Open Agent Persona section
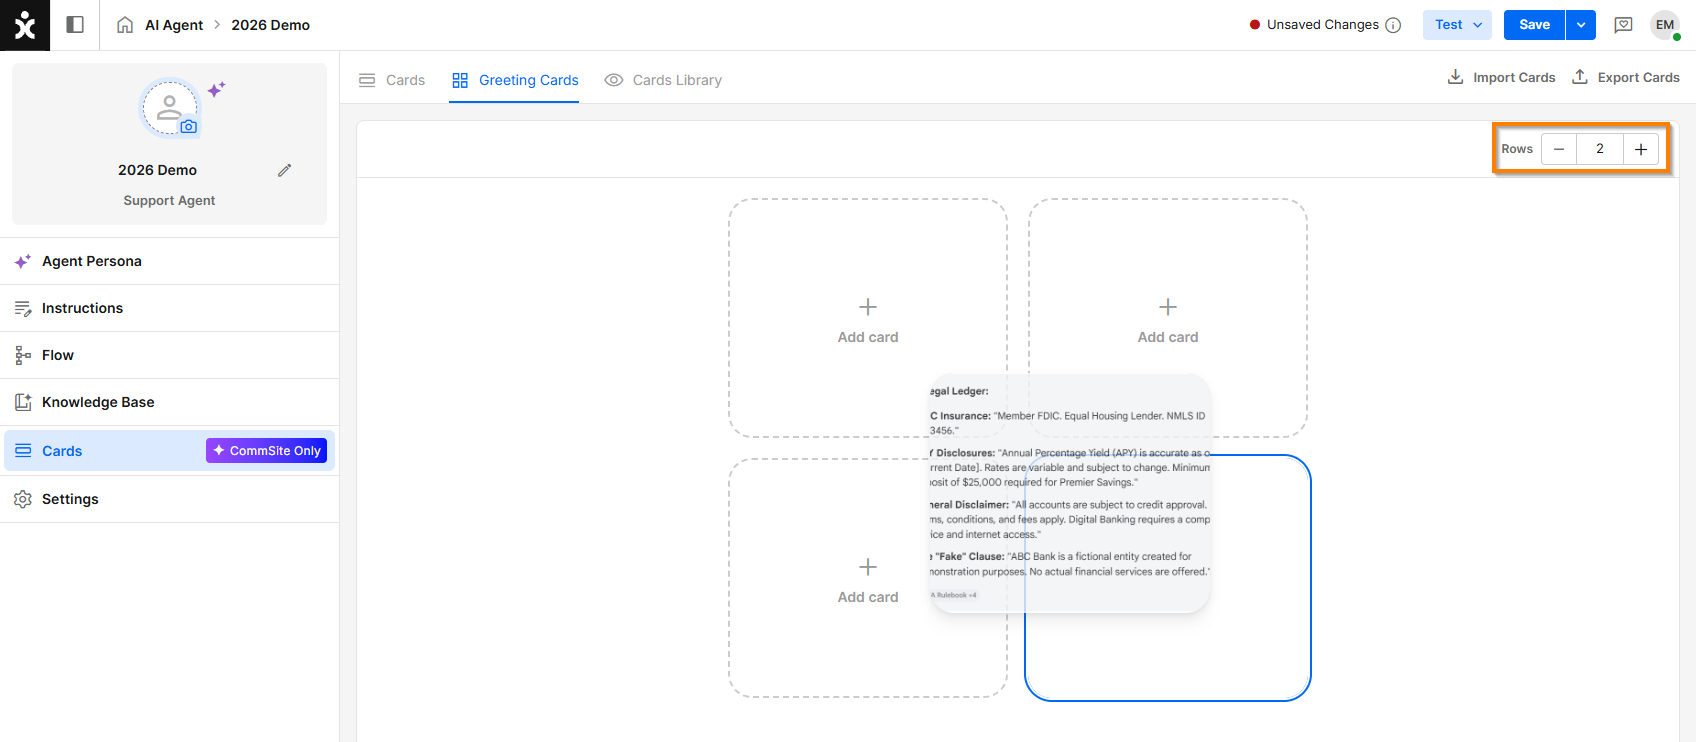This screenshot has height=742, width=1696. coord(170,261)
